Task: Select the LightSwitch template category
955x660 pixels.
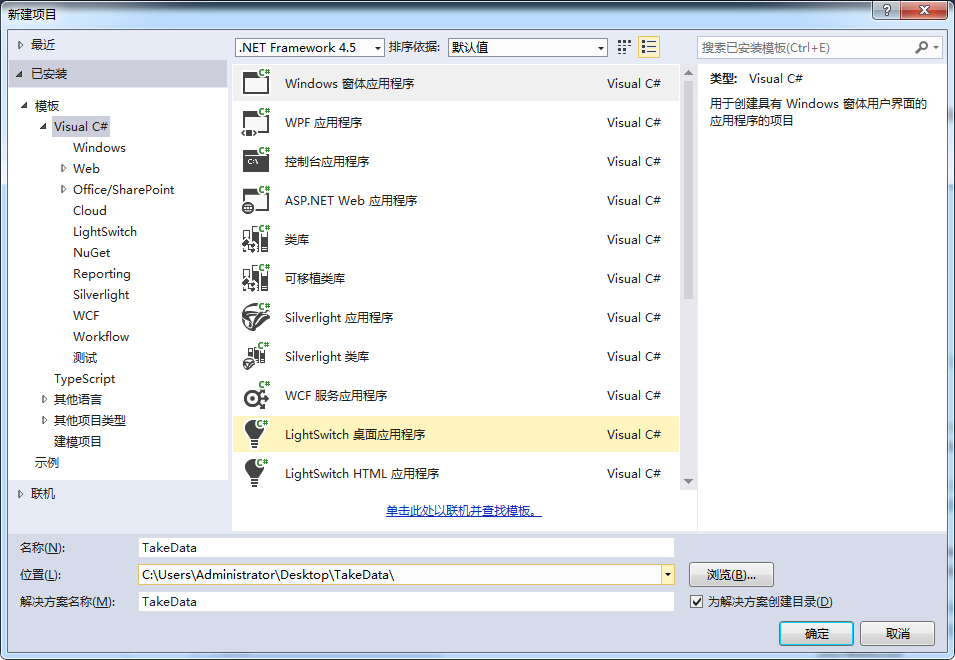Action: click(x=105, y=231)
